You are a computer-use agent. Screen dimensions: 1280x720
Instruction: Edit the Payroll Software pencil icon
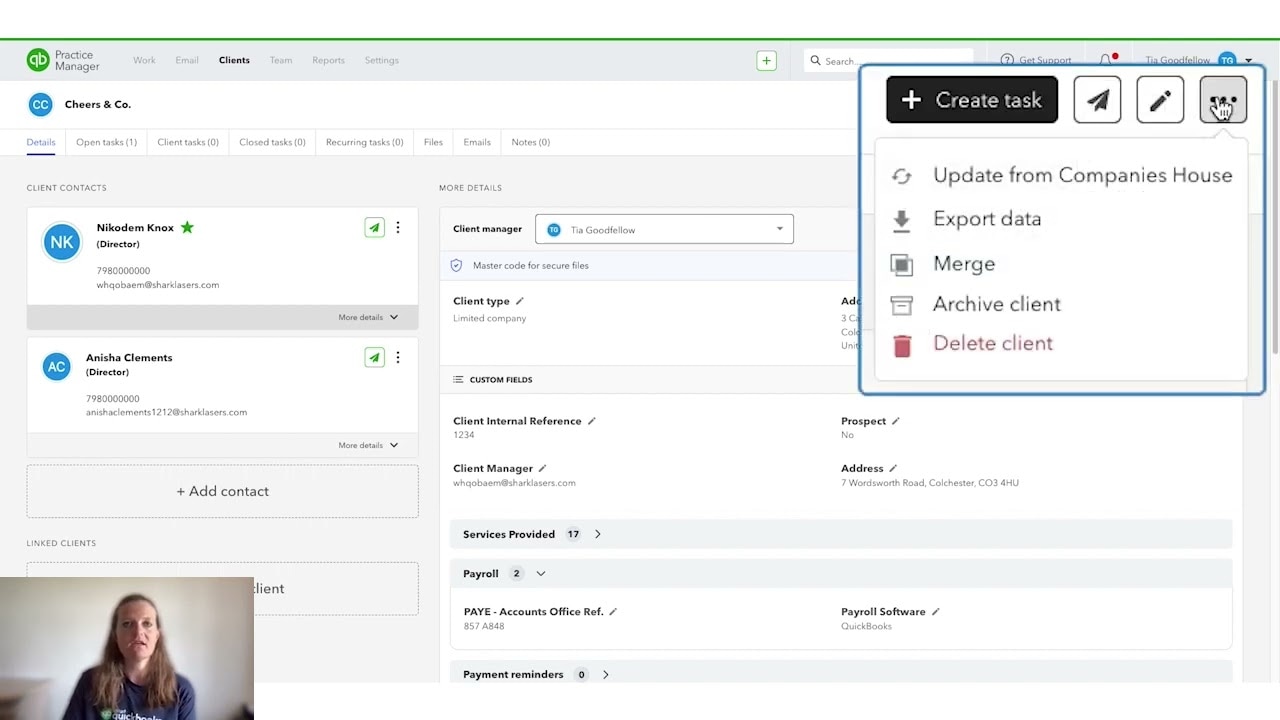935,612
